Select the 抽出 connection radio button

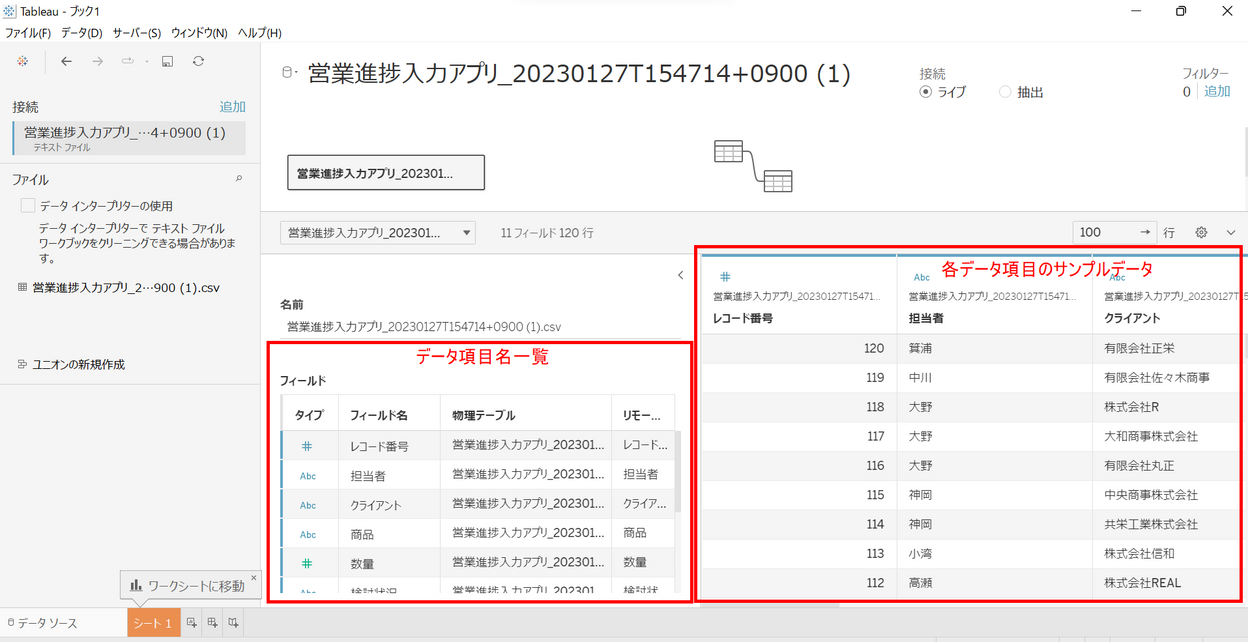coord(1005,92)
